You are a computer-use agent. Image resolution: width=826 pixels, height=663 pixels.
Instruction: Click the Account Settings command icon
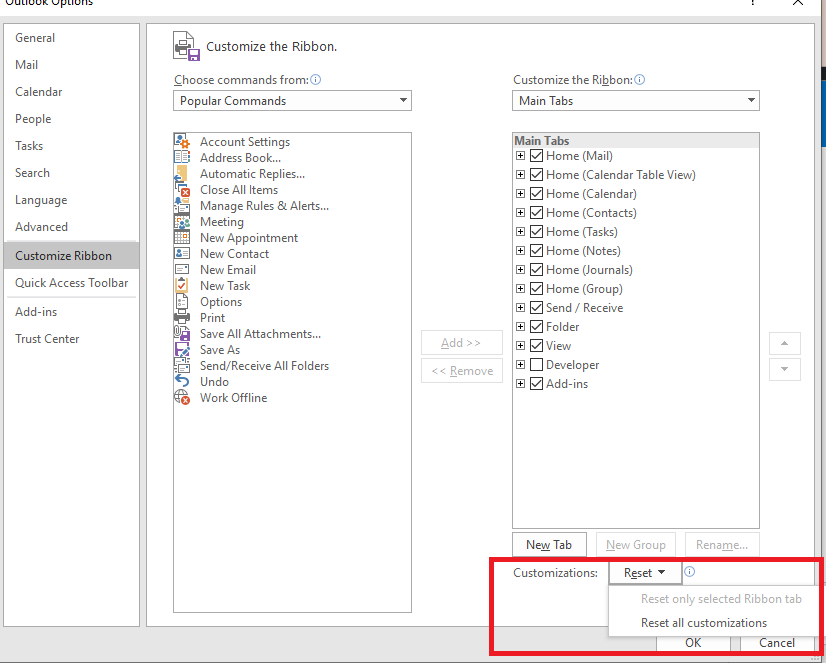[182, 142]
